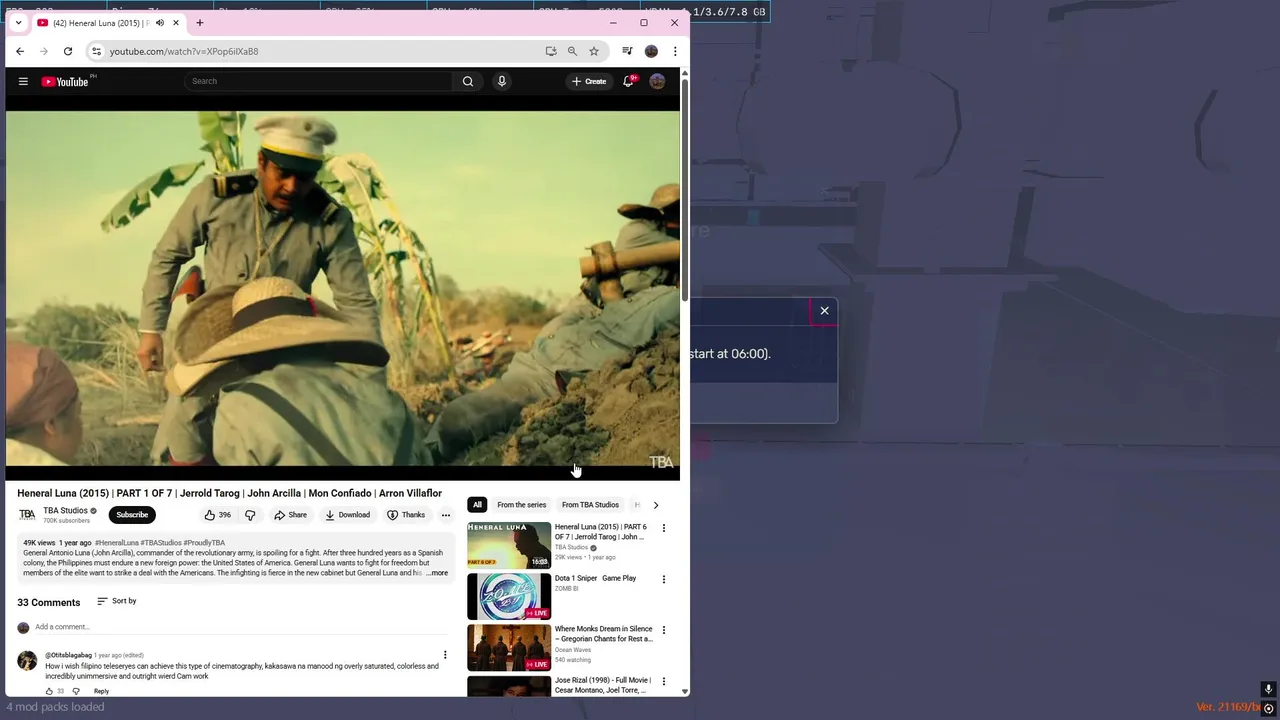Open the Chrome profile avatar
The image size is (1280, 720).
[651, 51]
